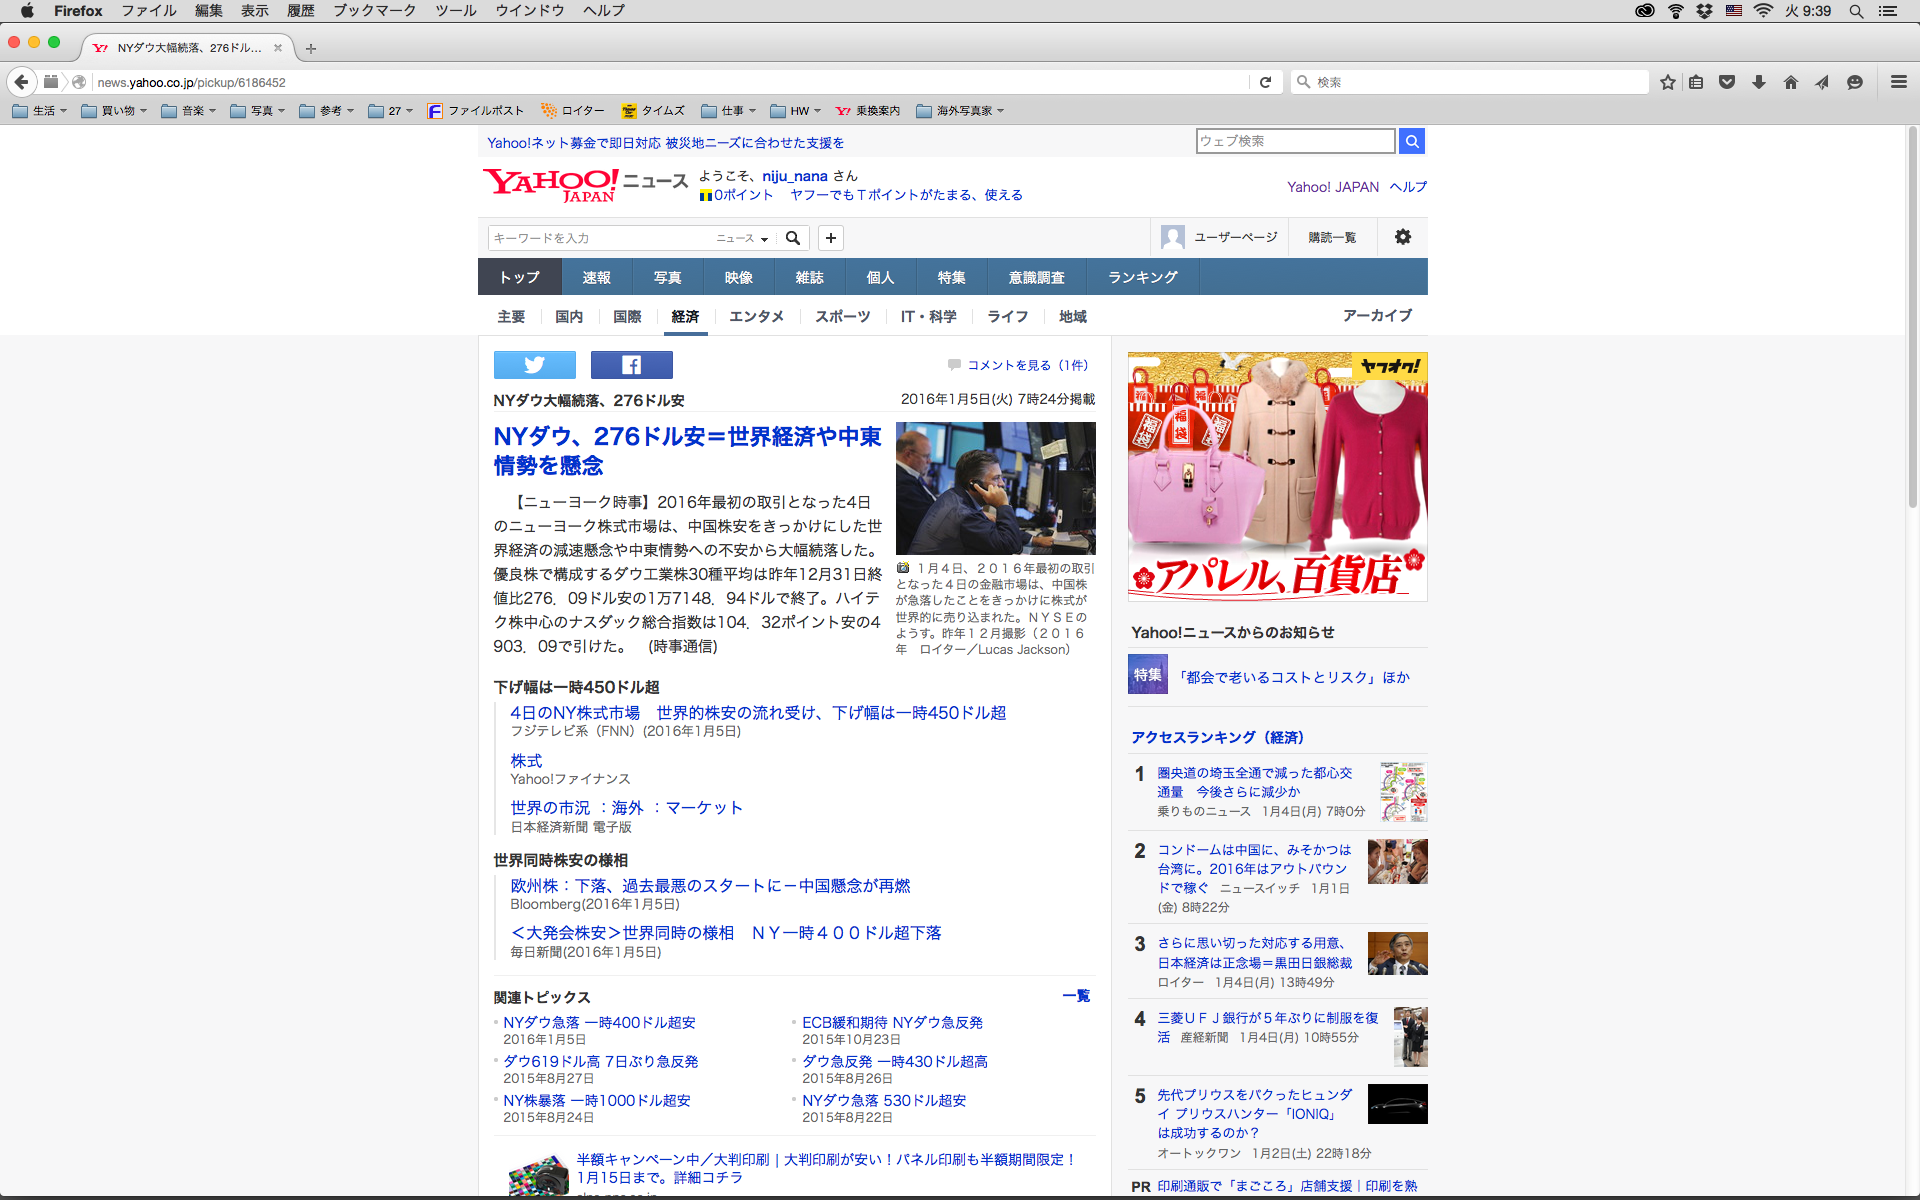Open the ブックマーク menu in menu bar
1920x1200 pixels.
coord(374,11)
